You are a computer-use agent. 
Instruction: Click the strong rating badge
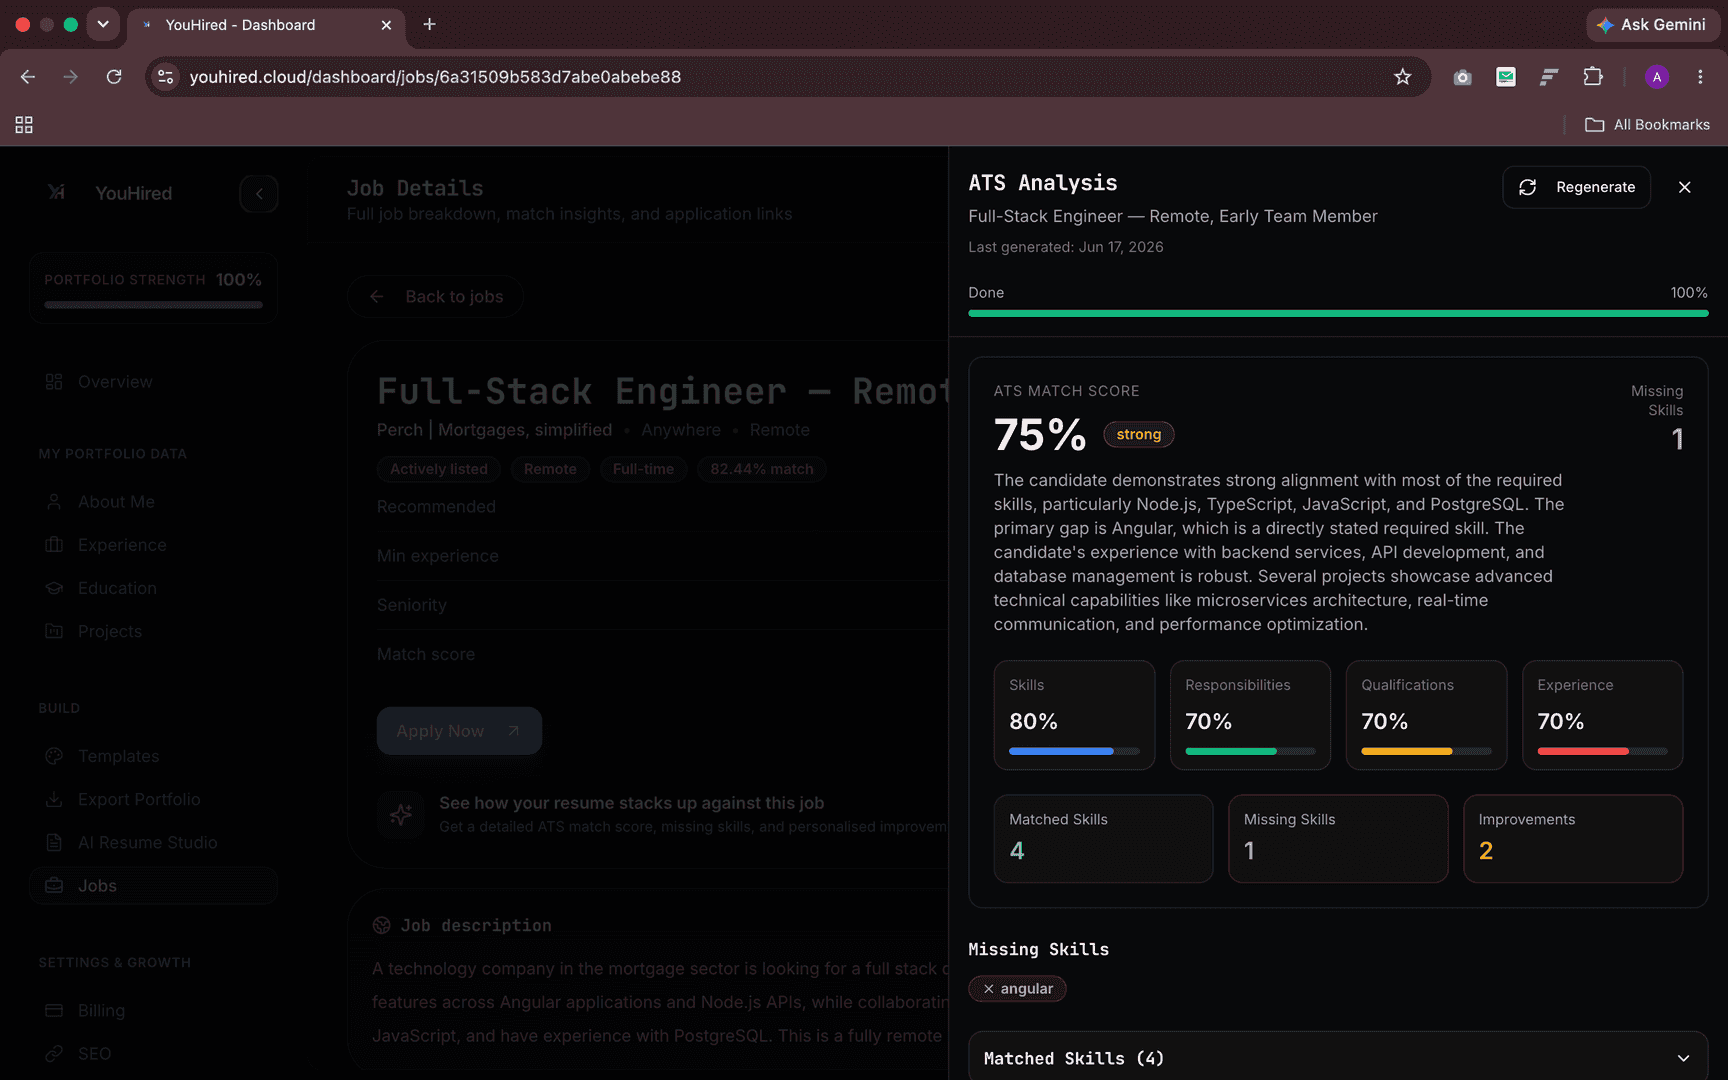(x=1138, y=434)
